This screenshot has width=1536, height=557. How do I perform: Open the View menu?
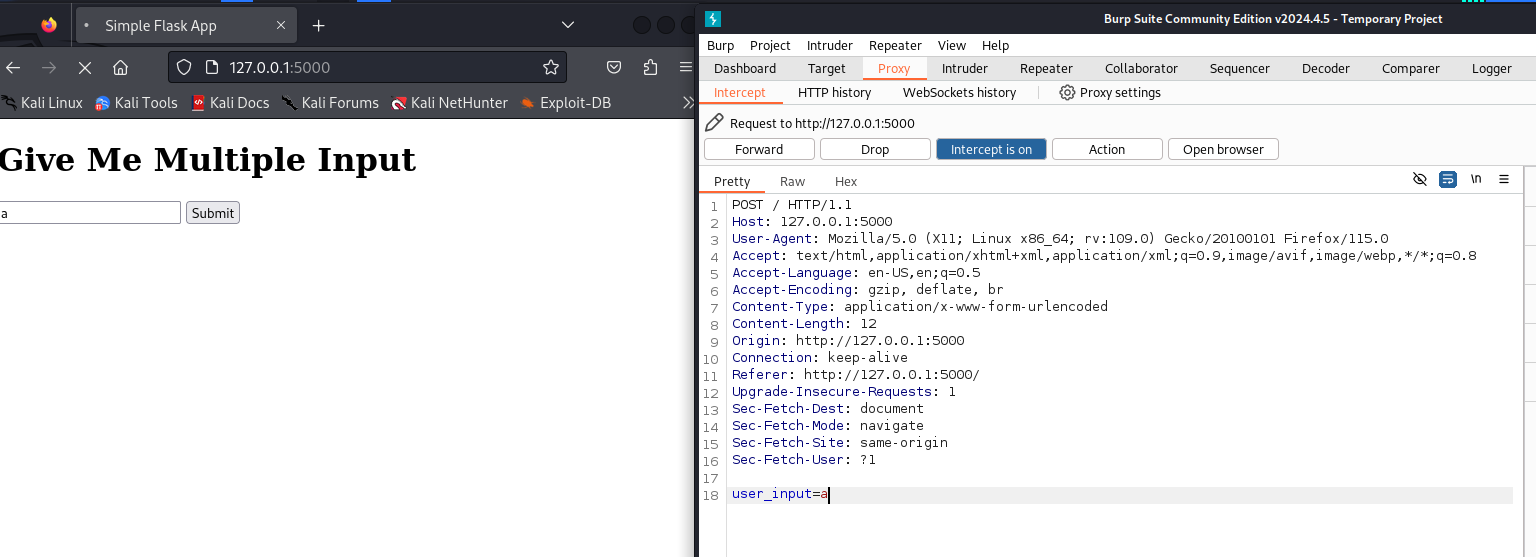pos(952,45)
